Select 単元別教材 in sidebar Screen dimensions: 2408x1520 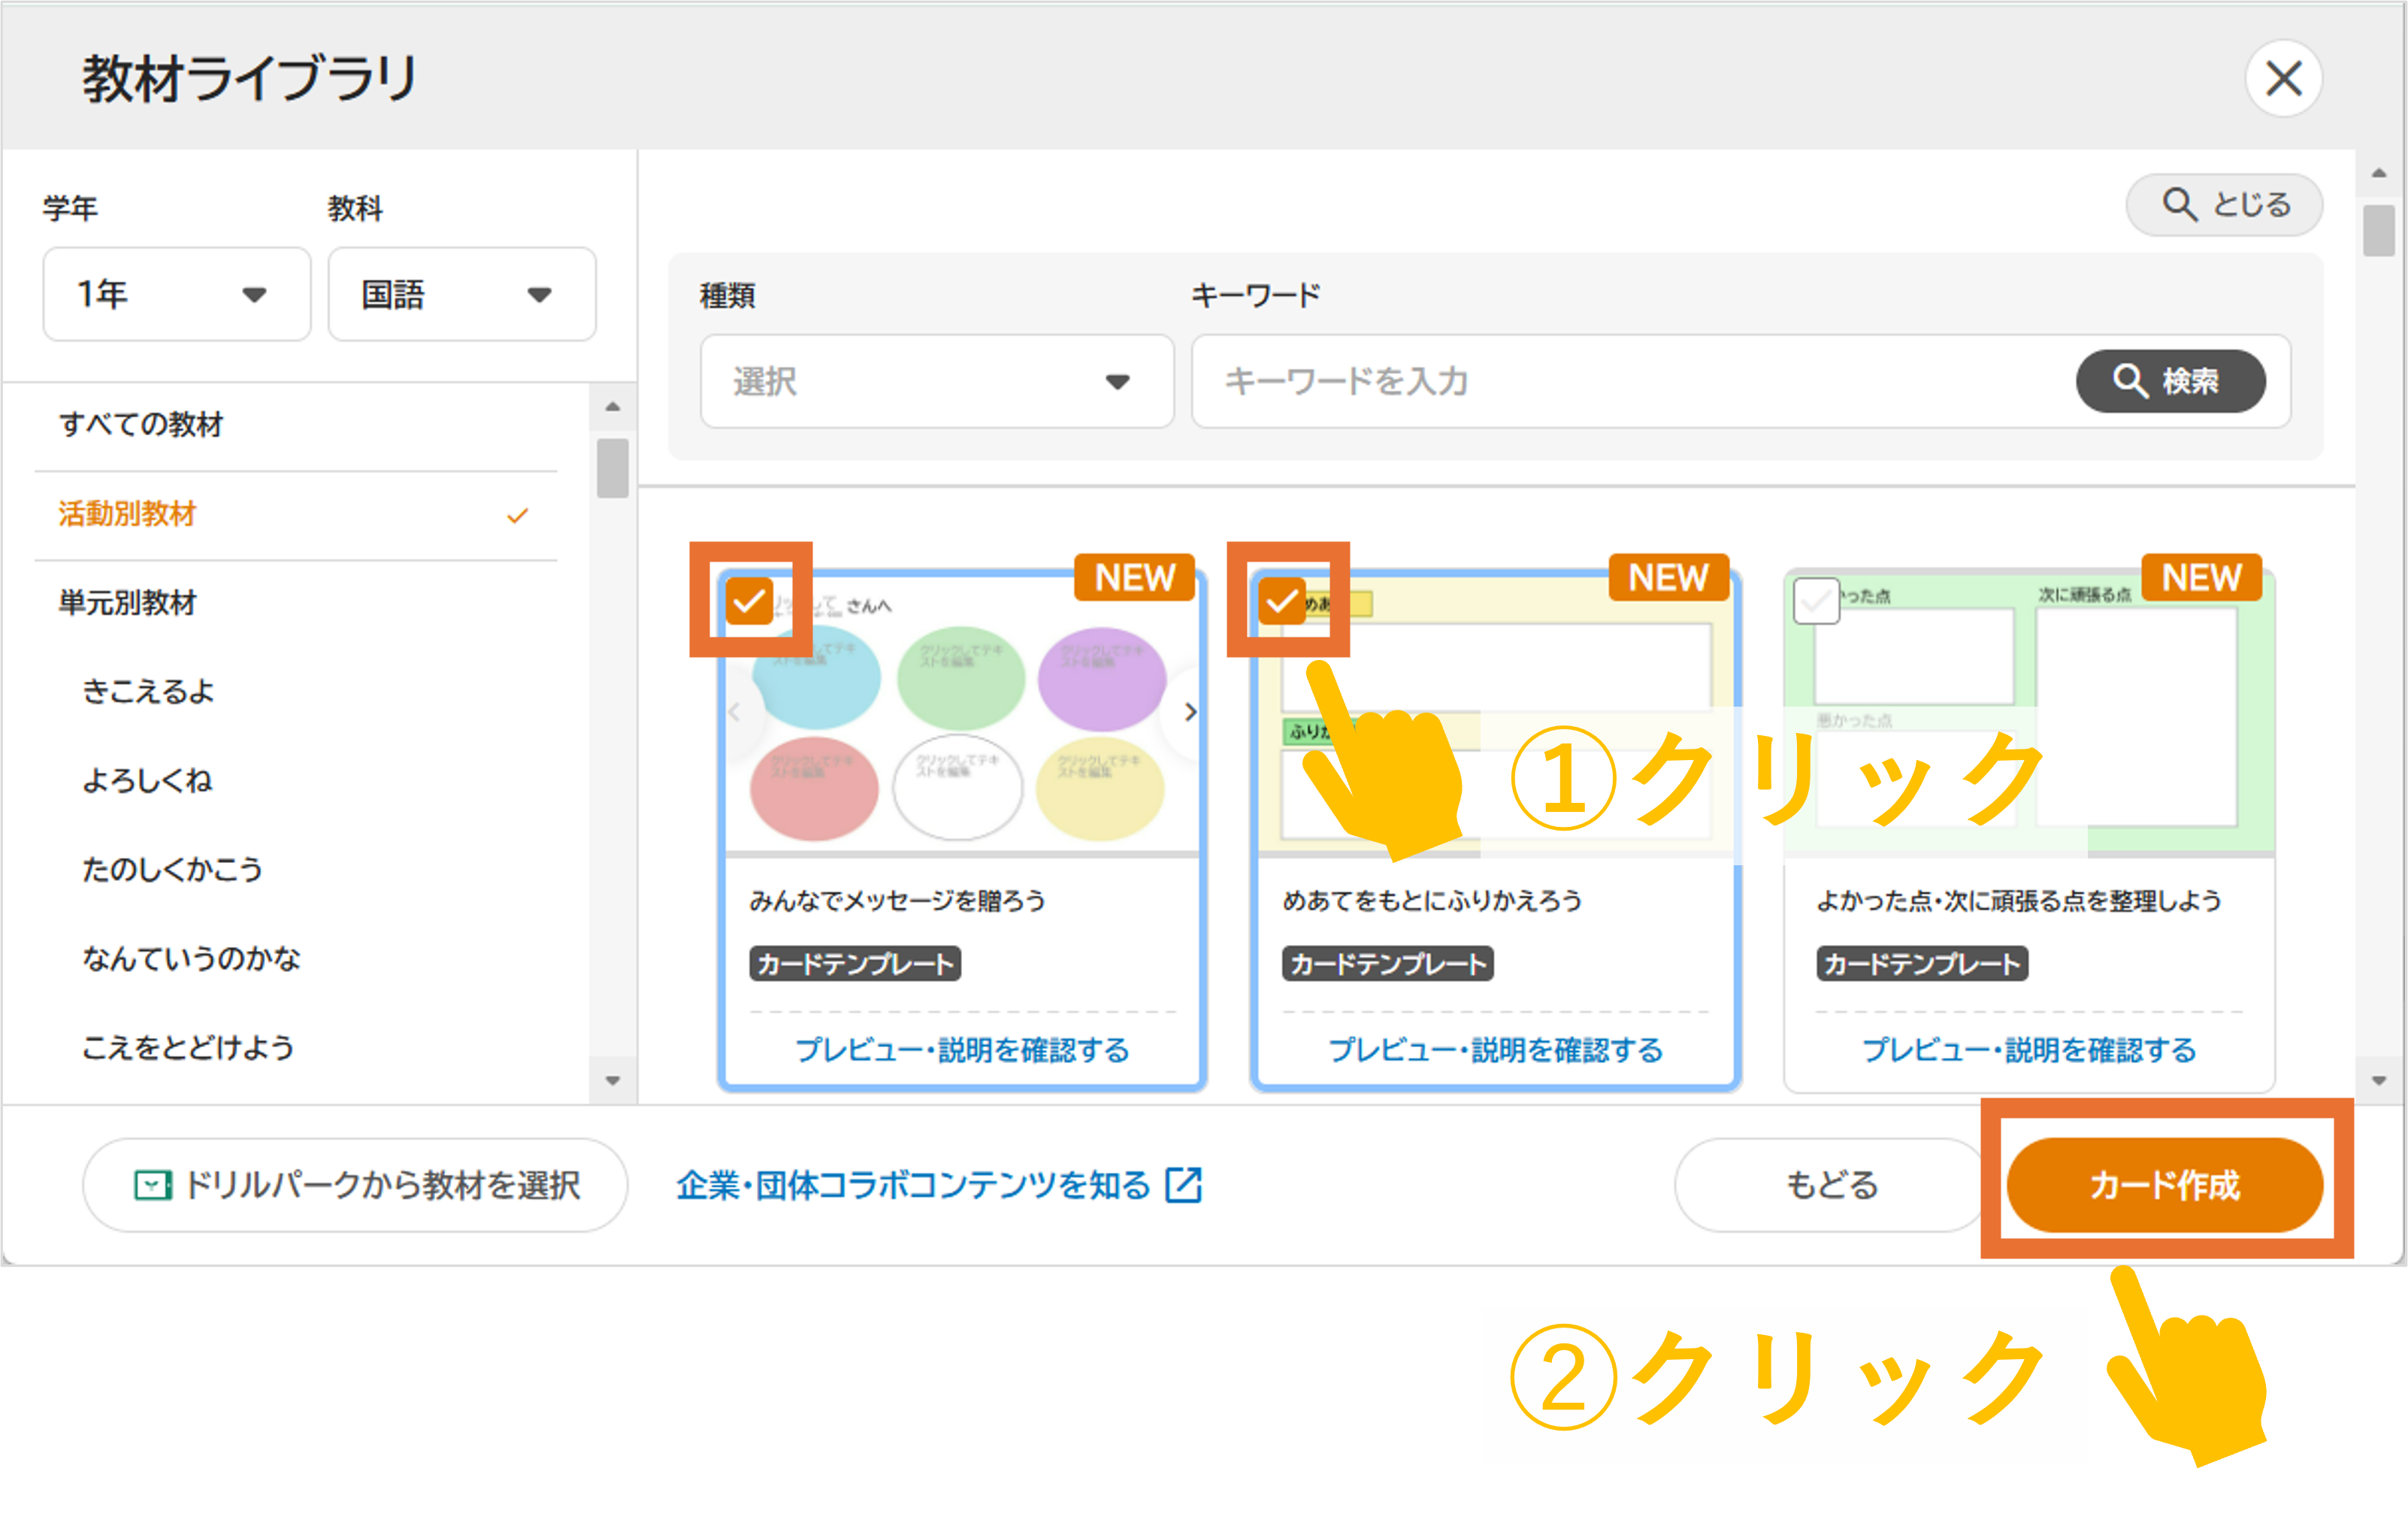tap(128, 603)
